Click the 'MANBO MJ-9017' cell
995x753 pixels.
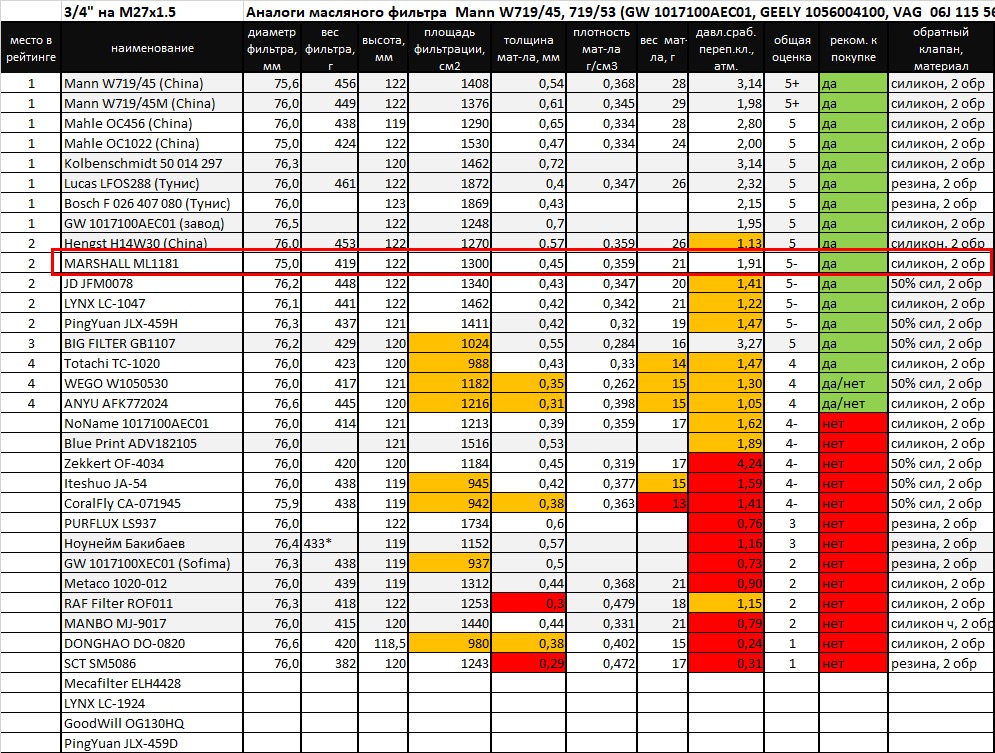pyautogui.click(x=152, y=623)
